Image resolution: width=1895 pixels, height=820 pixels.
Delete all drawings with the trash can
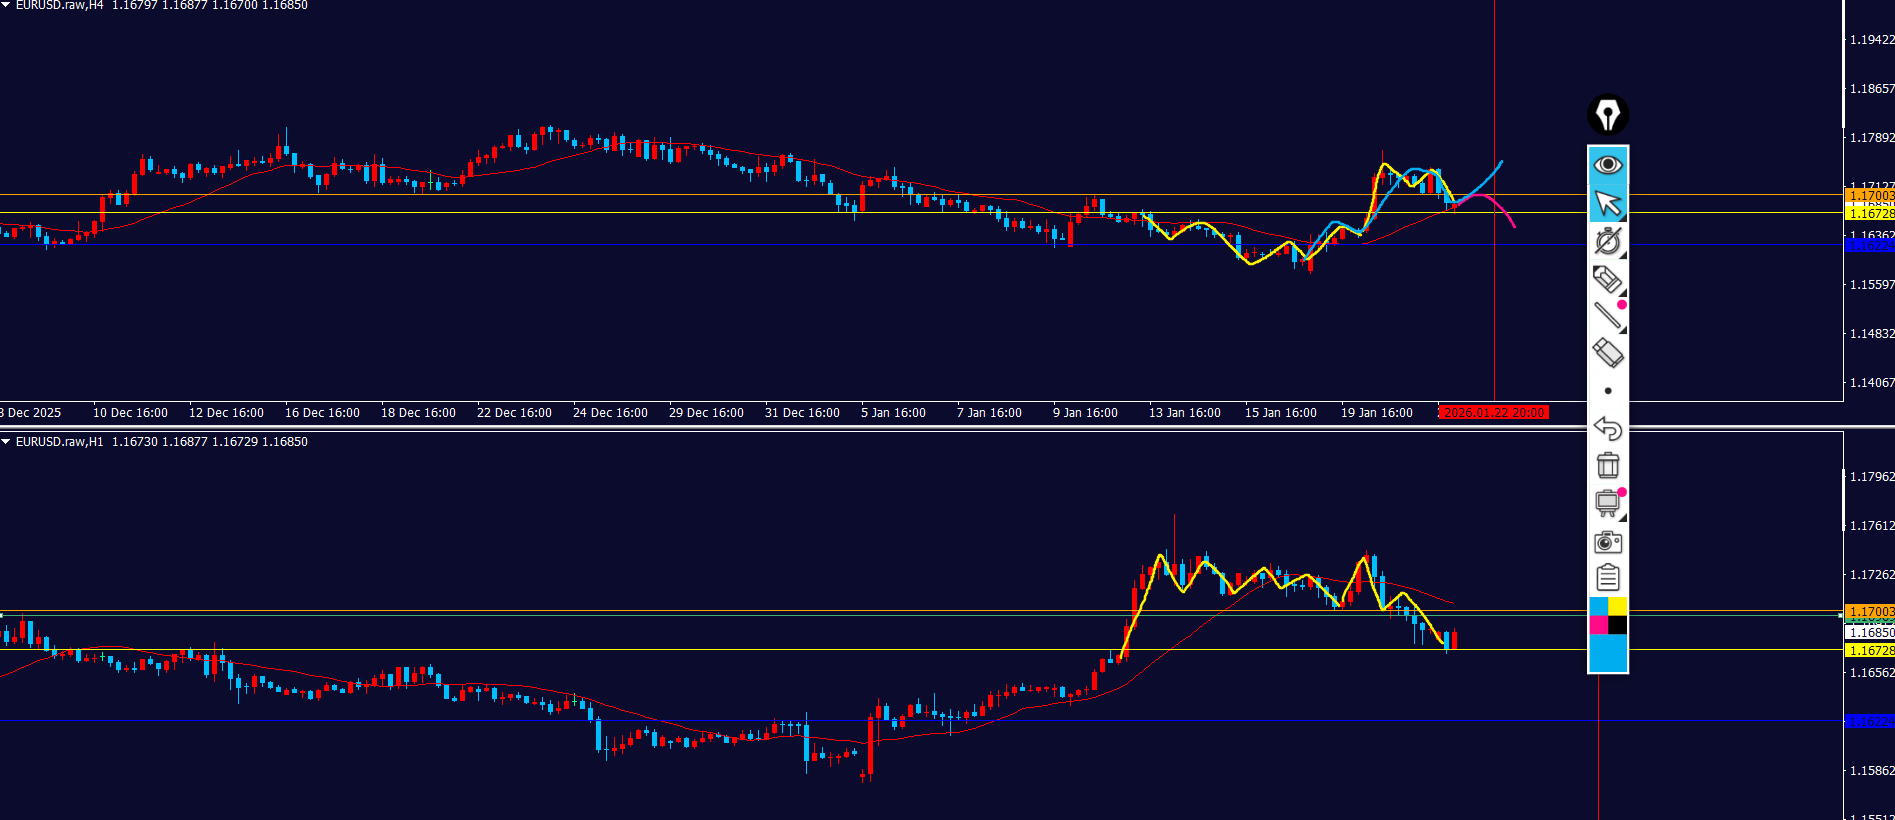click(1607, 465)
